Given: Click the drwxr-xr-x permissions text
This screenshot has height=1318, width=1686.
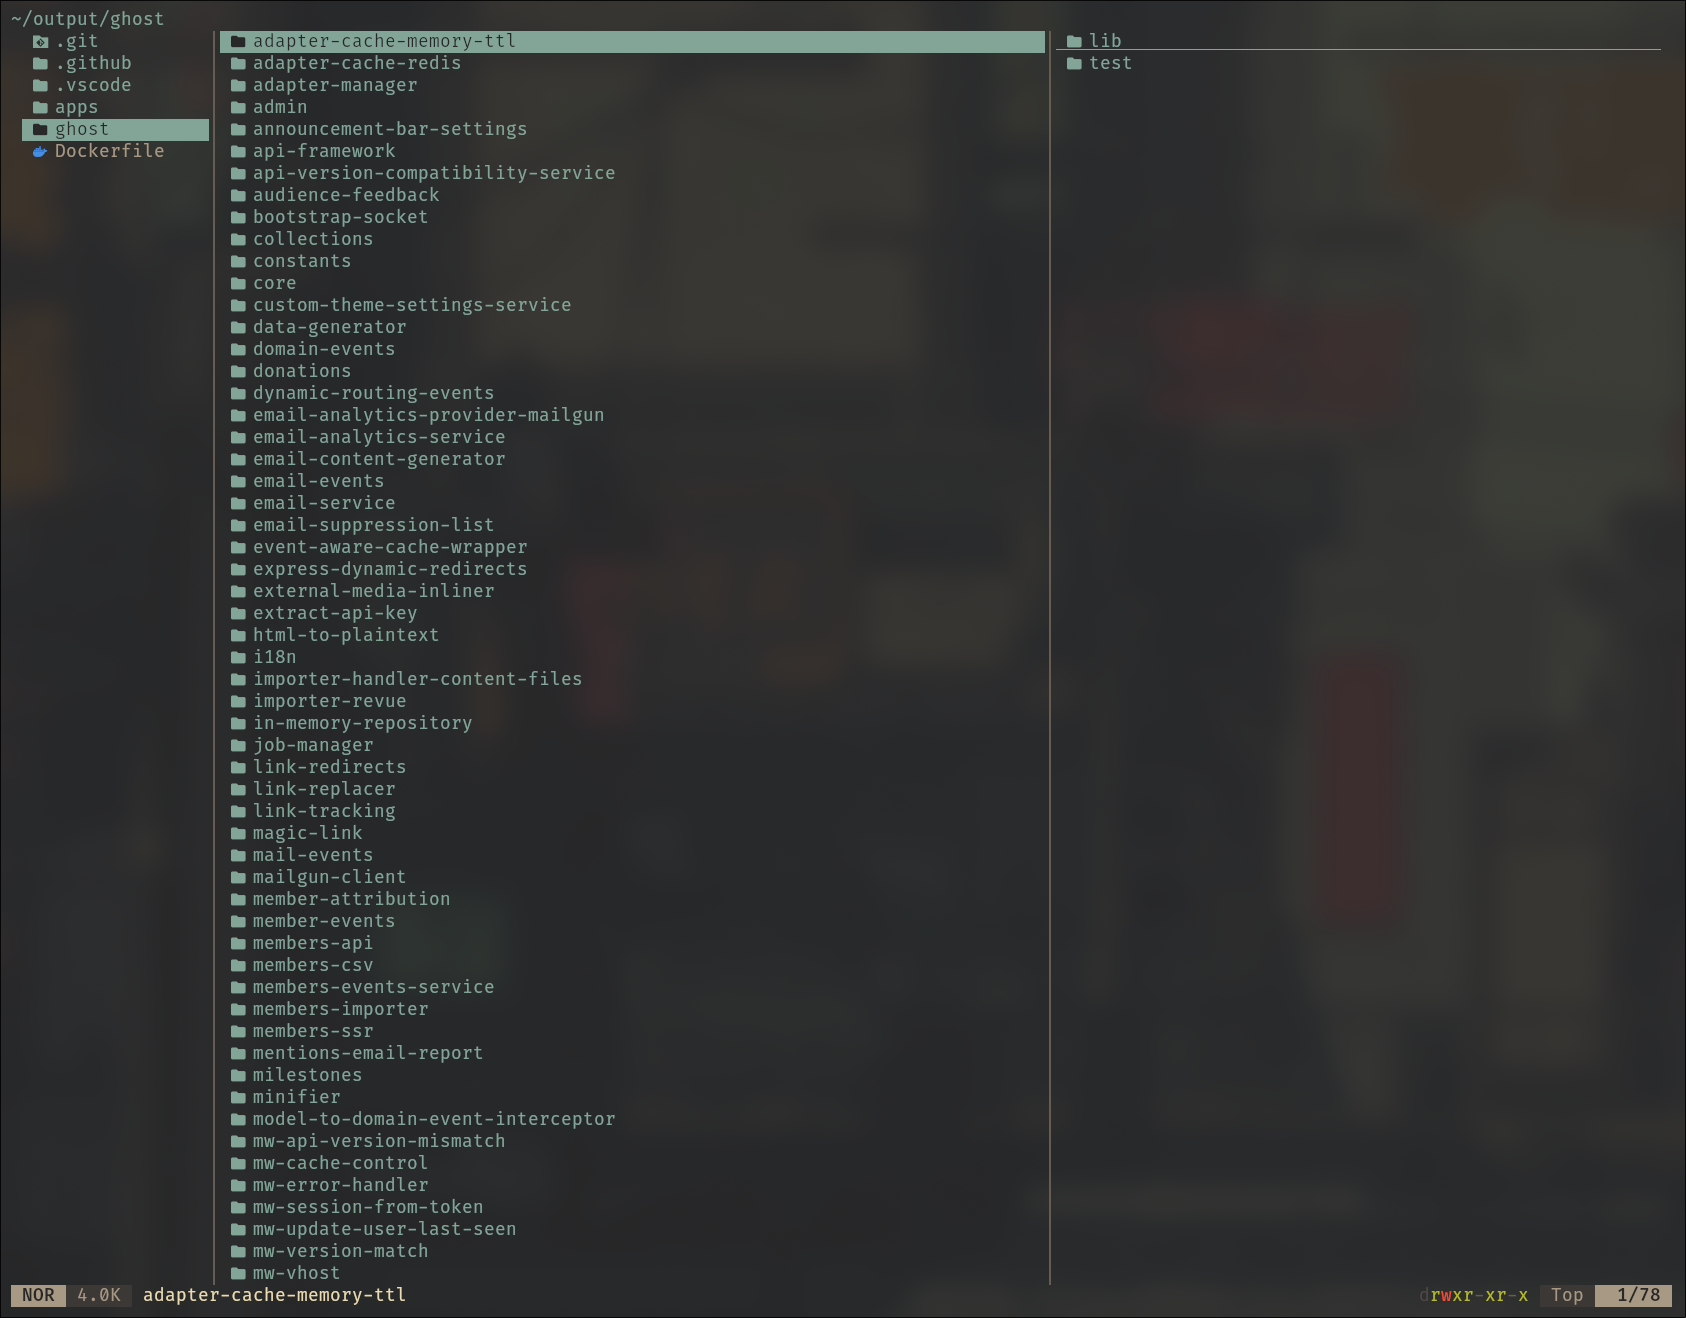Looking at the screenshot, I should coord(1473,1296).
